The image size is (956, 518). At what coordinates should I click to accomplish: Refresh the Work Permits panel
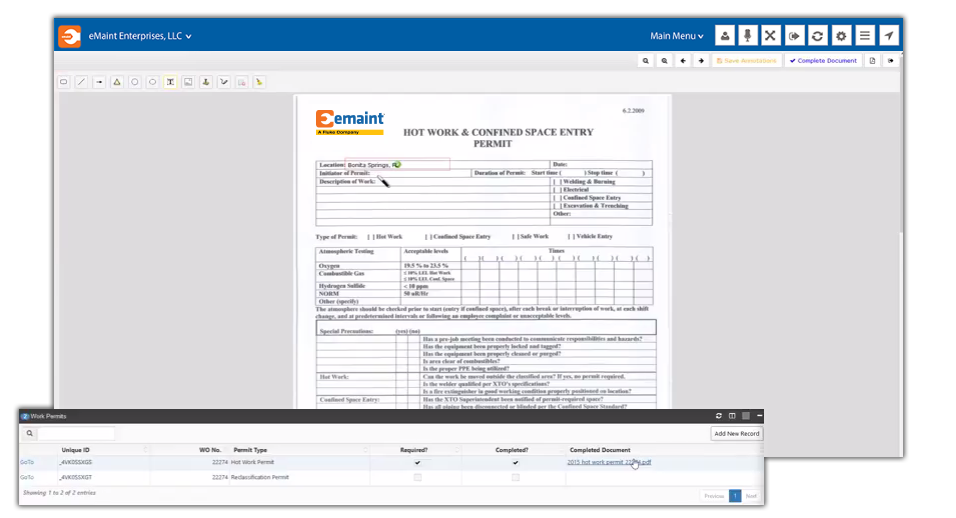[719, 416]
